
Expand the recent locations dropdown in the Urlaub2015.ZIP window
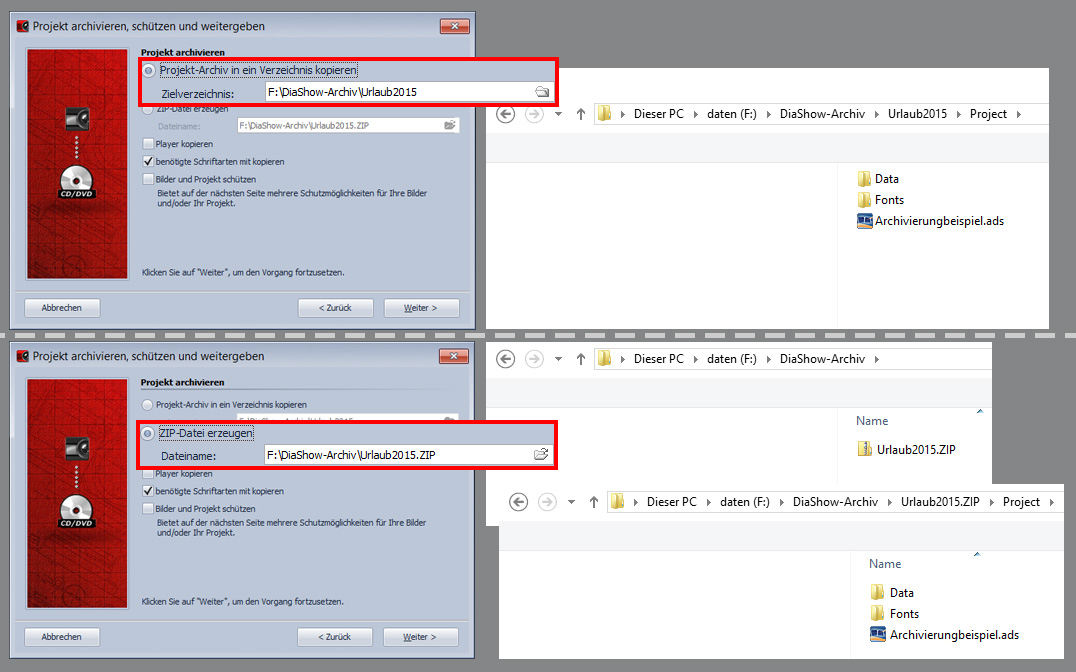point(571,502)
